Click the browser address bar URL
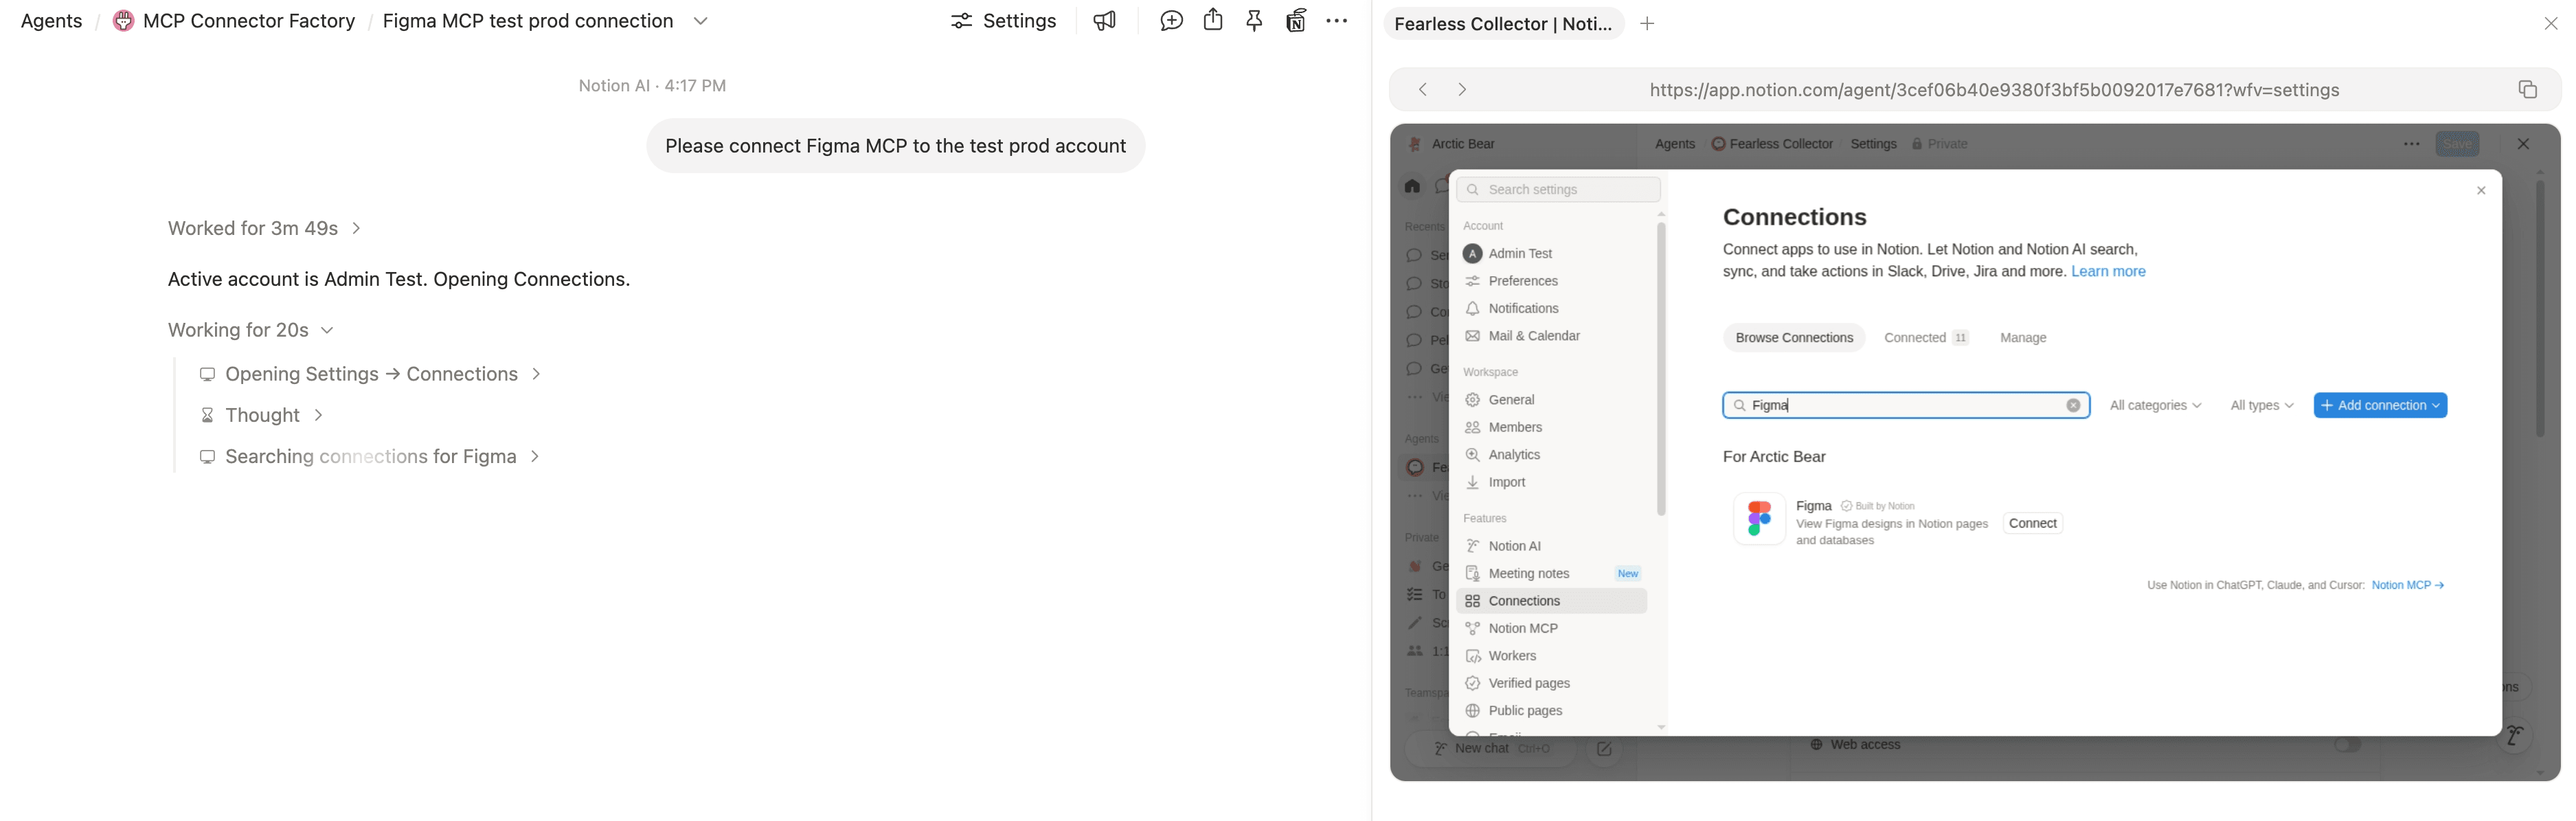 [x=1994, y=90]
